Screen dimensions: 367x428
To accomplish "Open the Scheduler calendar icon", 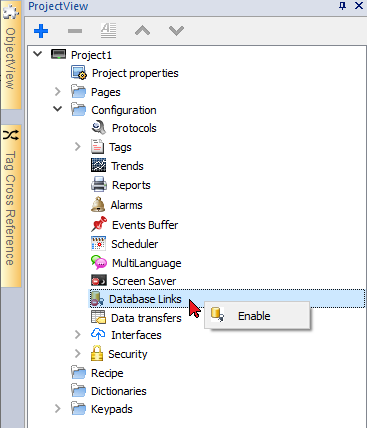I will (x=98, y=243).
